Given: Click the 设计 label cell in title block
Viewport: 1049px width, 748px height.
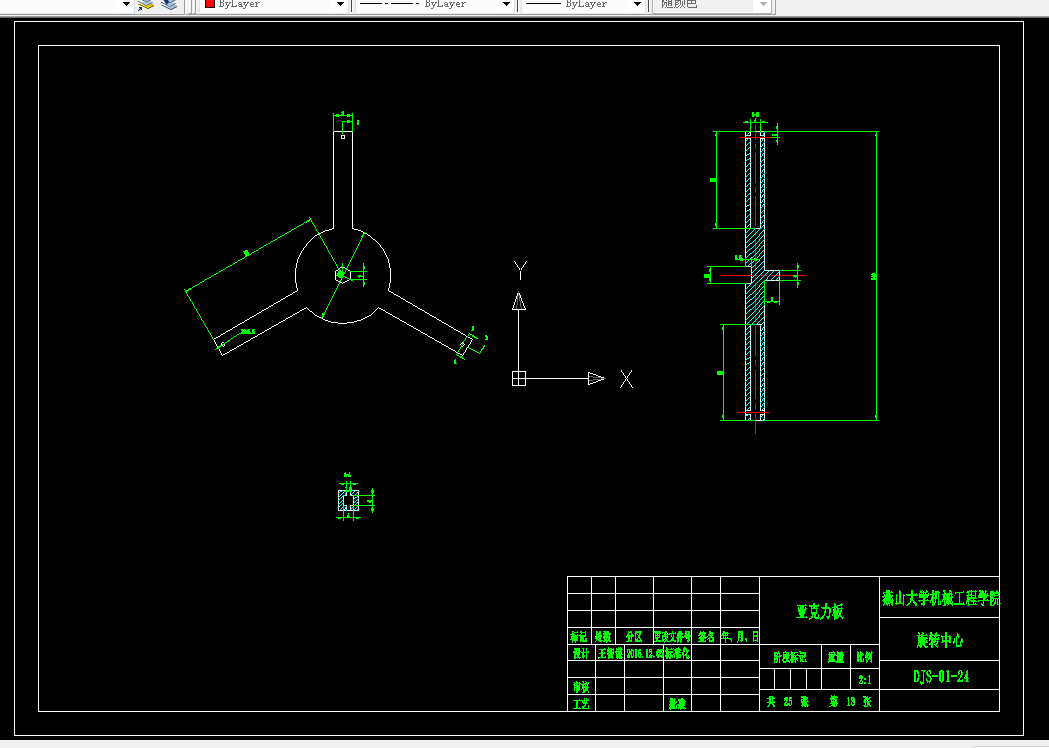Looking at the screenshot, I should coord(581,653).
